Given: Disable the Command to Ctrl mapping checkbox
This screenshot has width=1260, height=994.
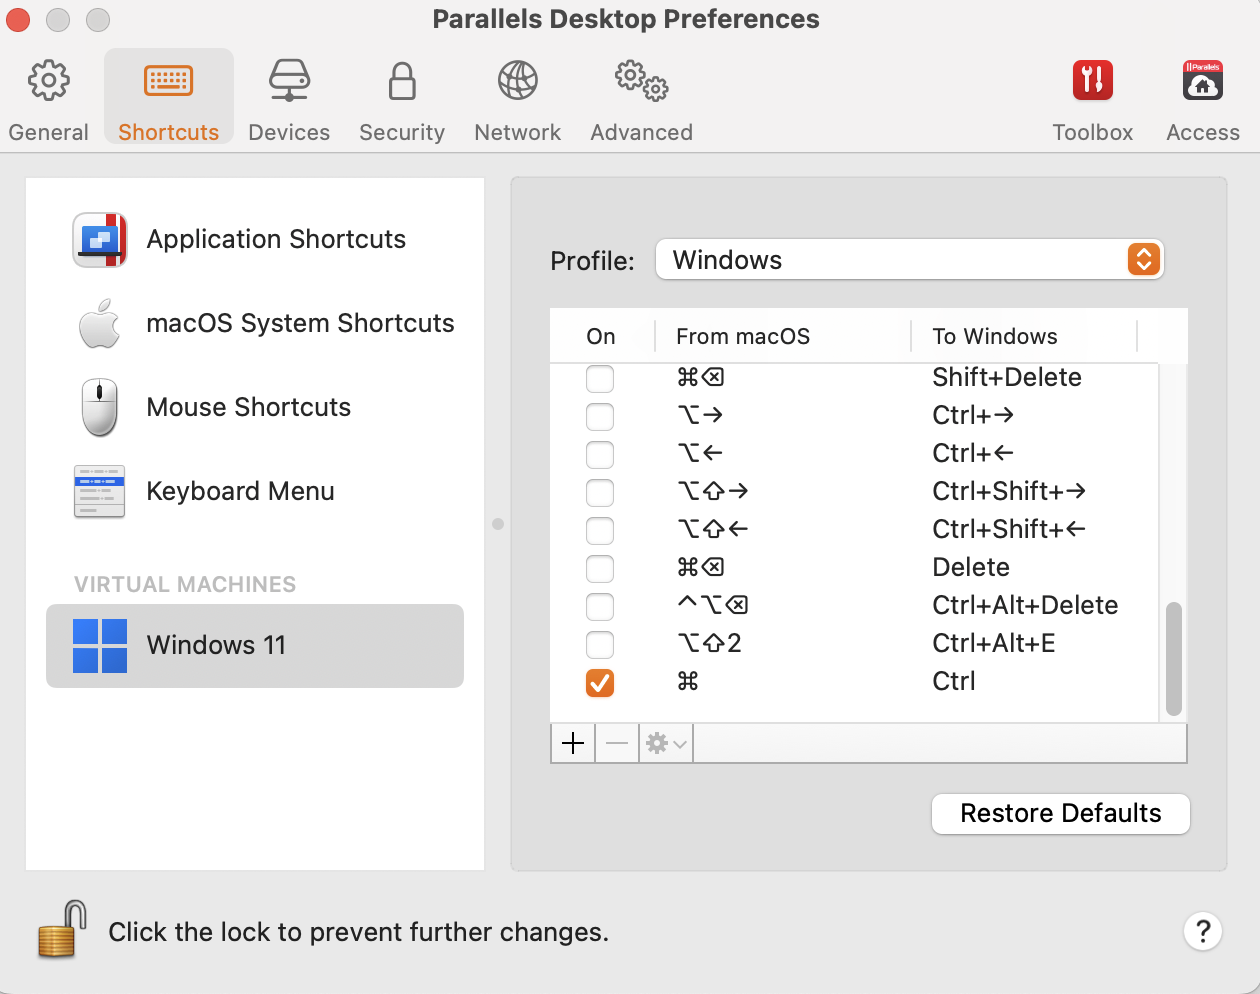Looking at the screenshot, I should (x=600, y=682).
